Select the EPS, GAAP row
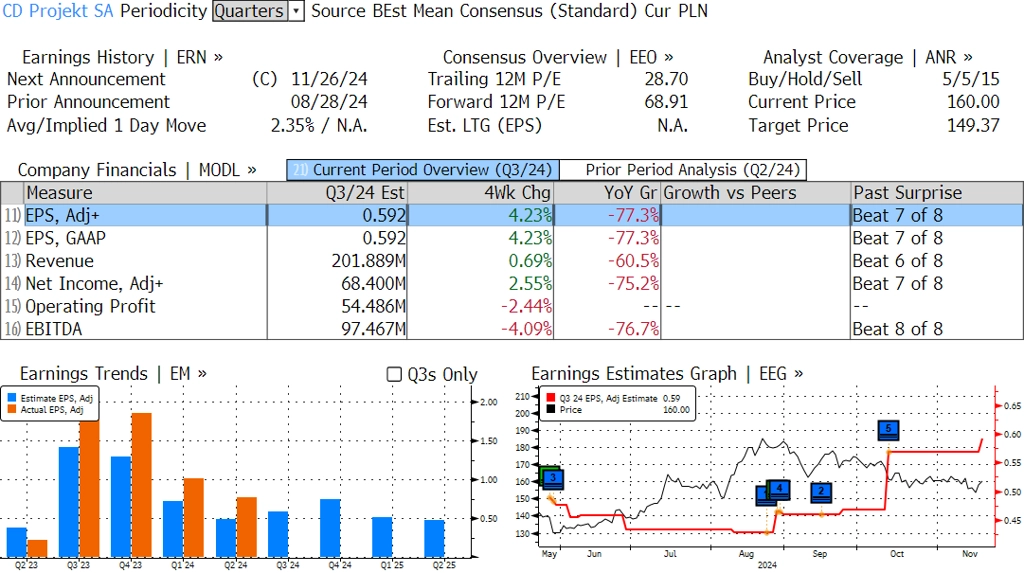The width and height of the screenshot is (1024, 573). [x=512, y=238]
